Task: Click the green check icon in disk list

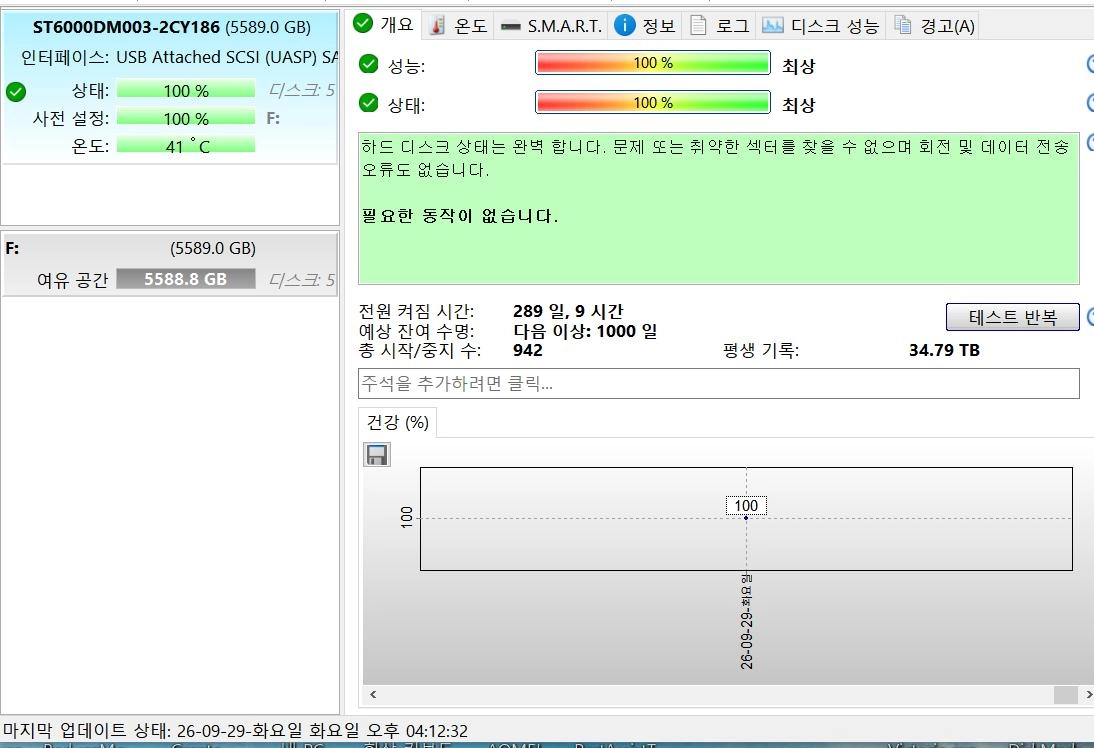Action: [x=16, y=91]
